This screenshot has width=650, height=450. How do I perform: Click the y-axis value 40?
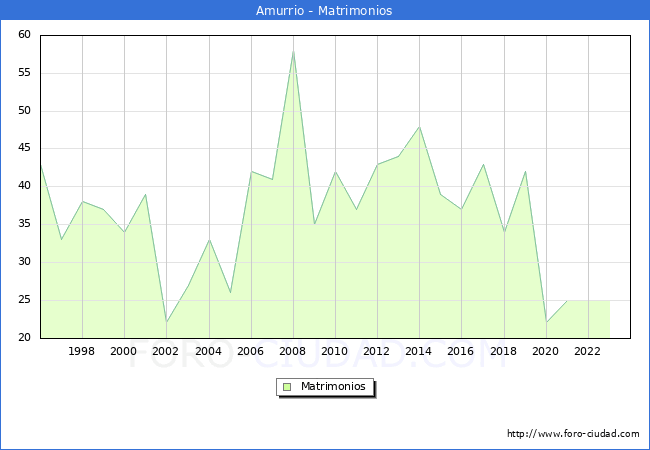(x=24, y=186)
